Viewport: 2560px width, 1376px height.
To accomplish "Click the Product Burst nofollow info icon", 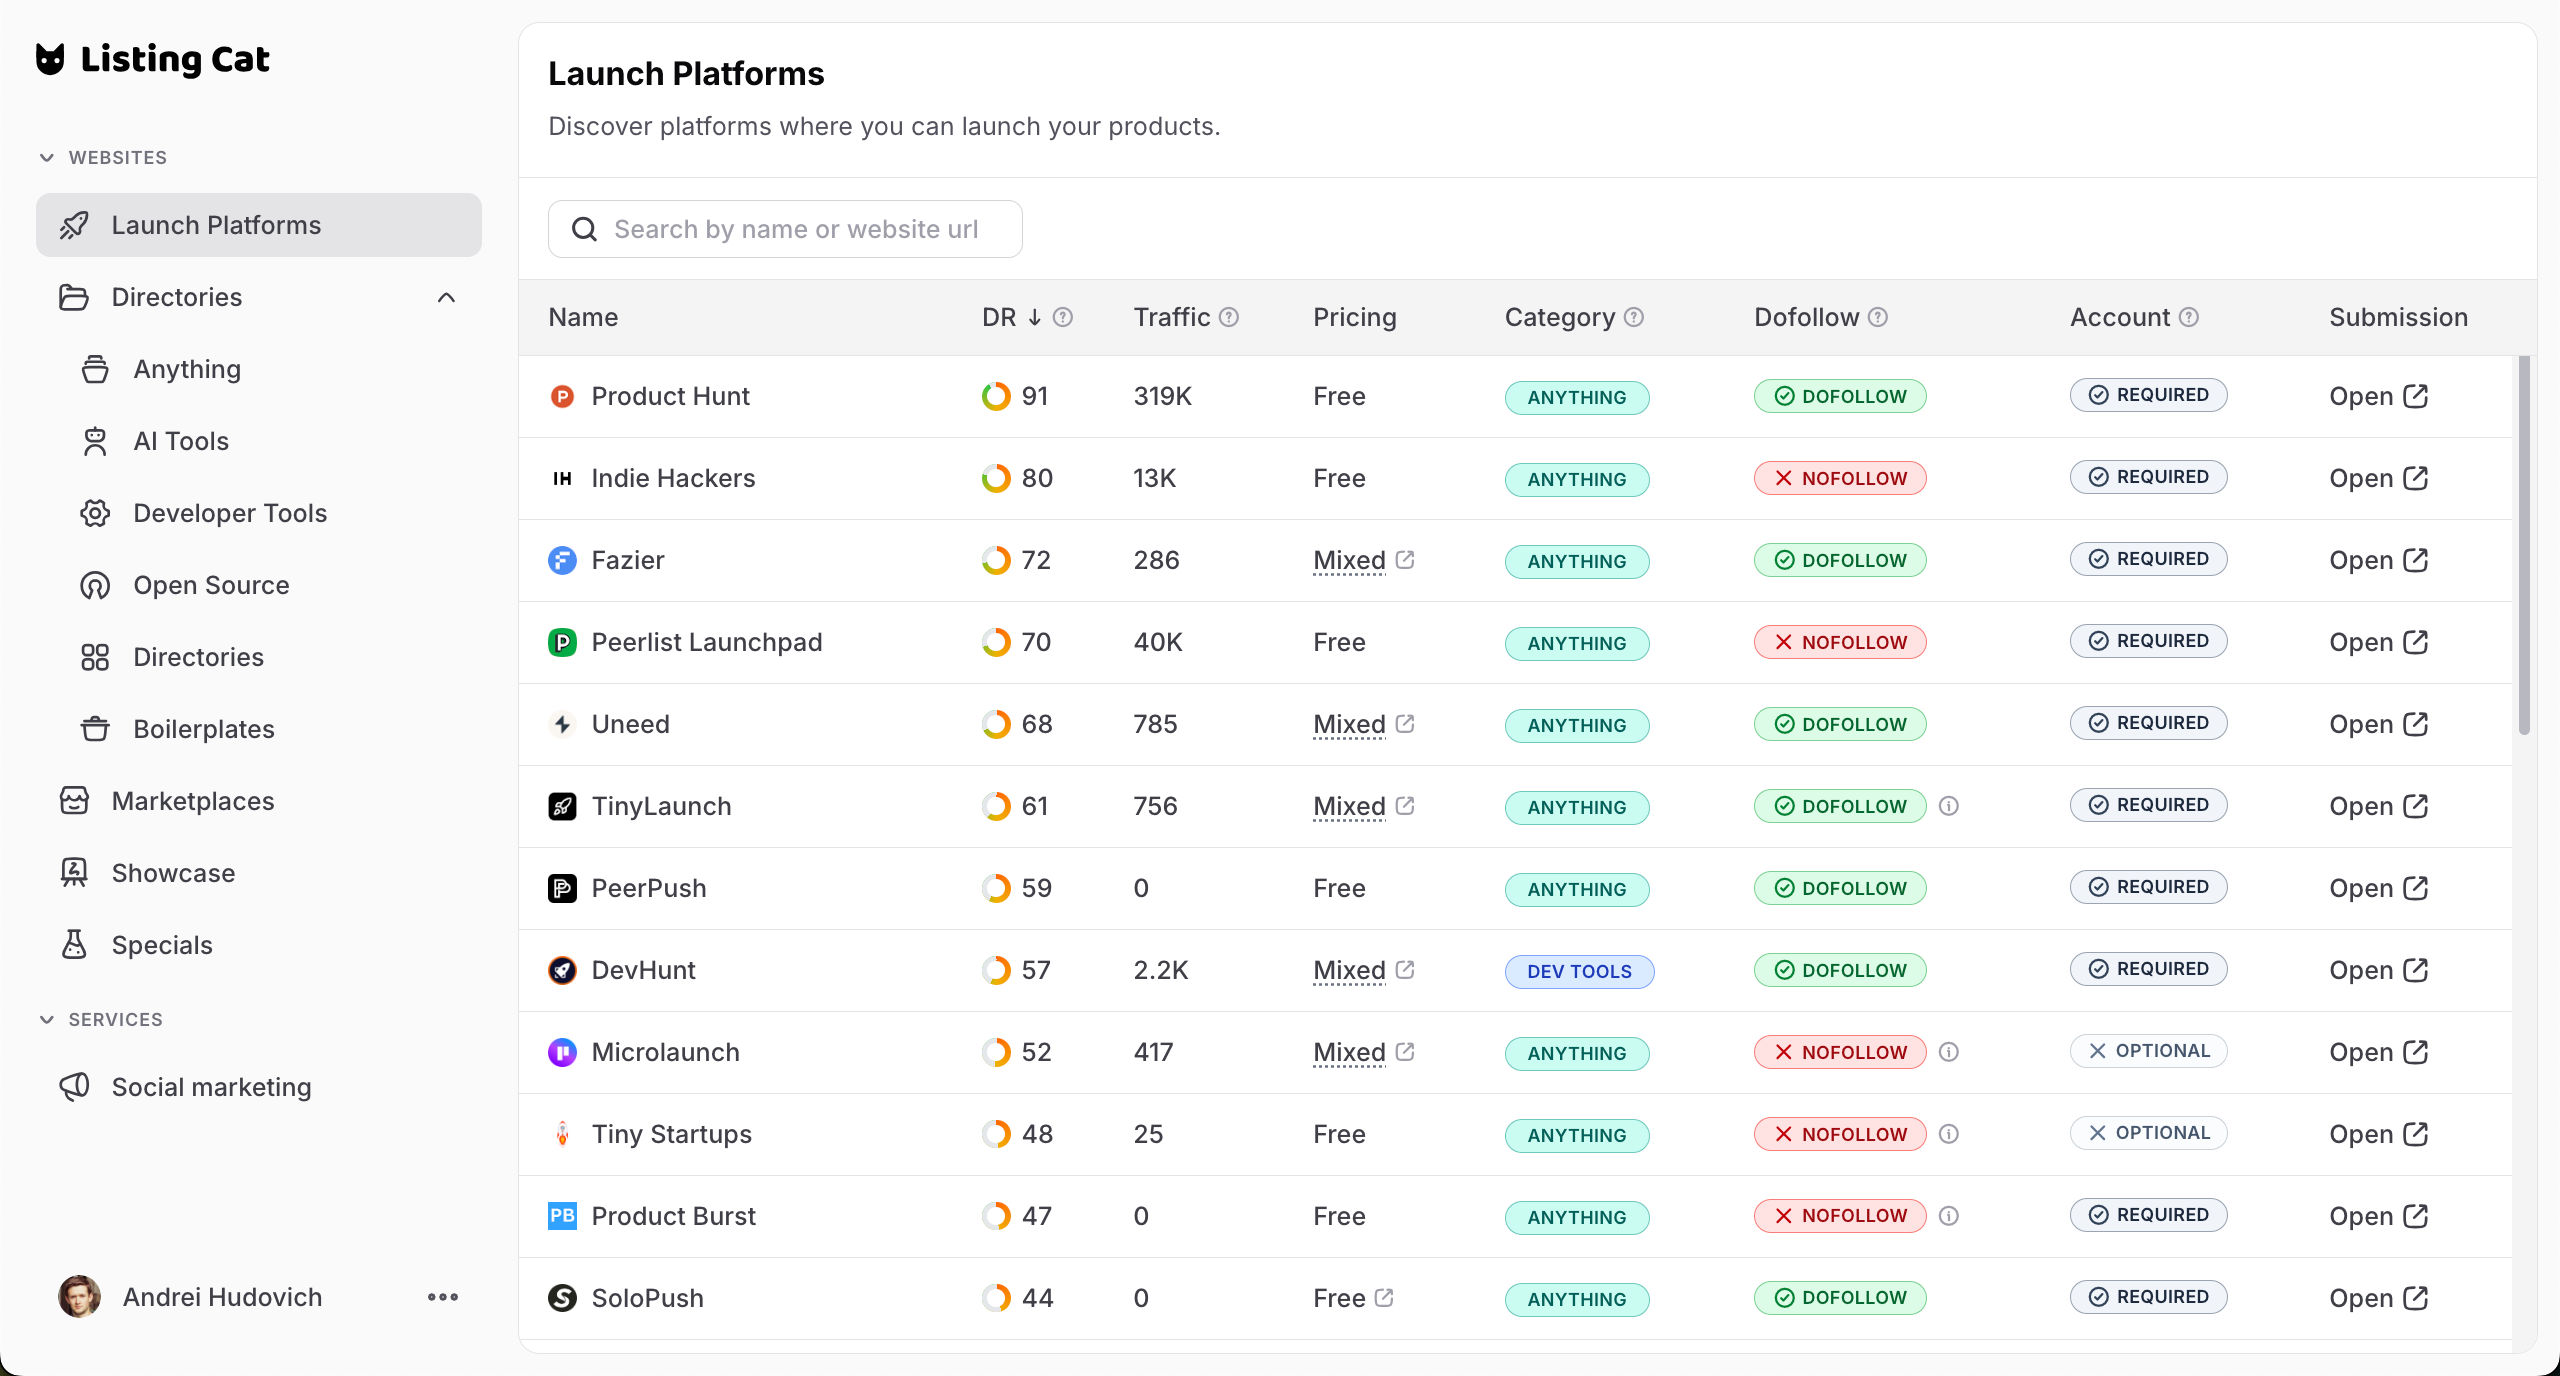I will 1948,1216.
